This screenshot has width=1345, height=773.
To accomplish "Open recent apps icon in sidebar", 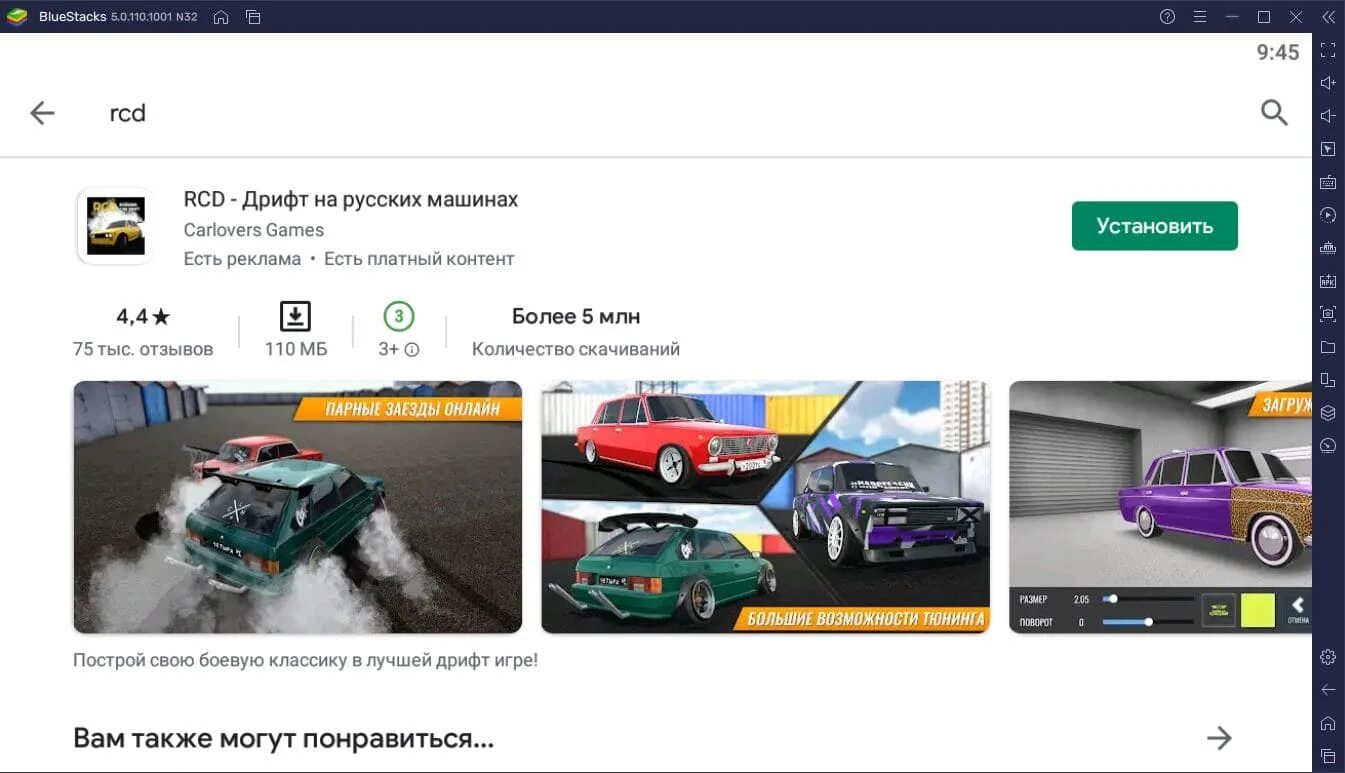I will click(1328, 756).
